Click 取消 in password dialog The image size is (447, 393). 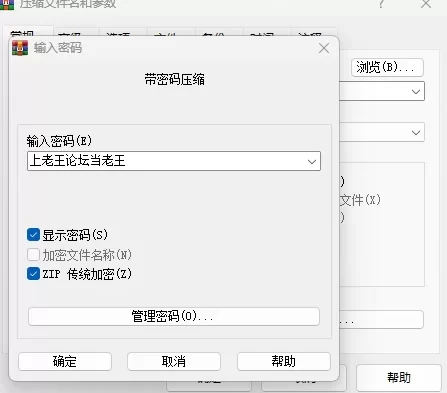(174, 361)
